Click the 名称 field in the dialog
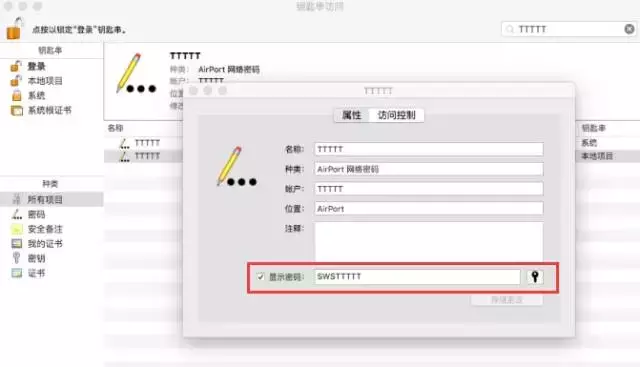 pyautogui.click(x=429, y=149)
